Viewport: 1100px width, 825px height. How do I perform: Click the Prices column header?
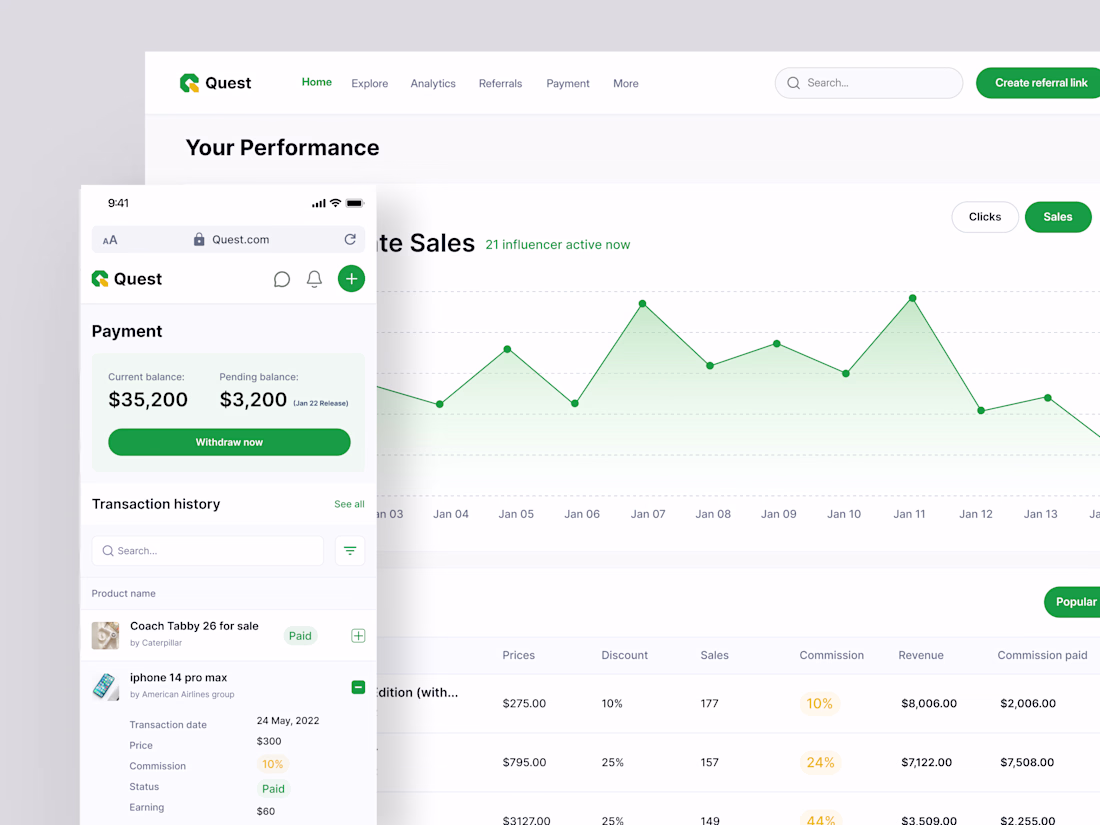point(518,655)
